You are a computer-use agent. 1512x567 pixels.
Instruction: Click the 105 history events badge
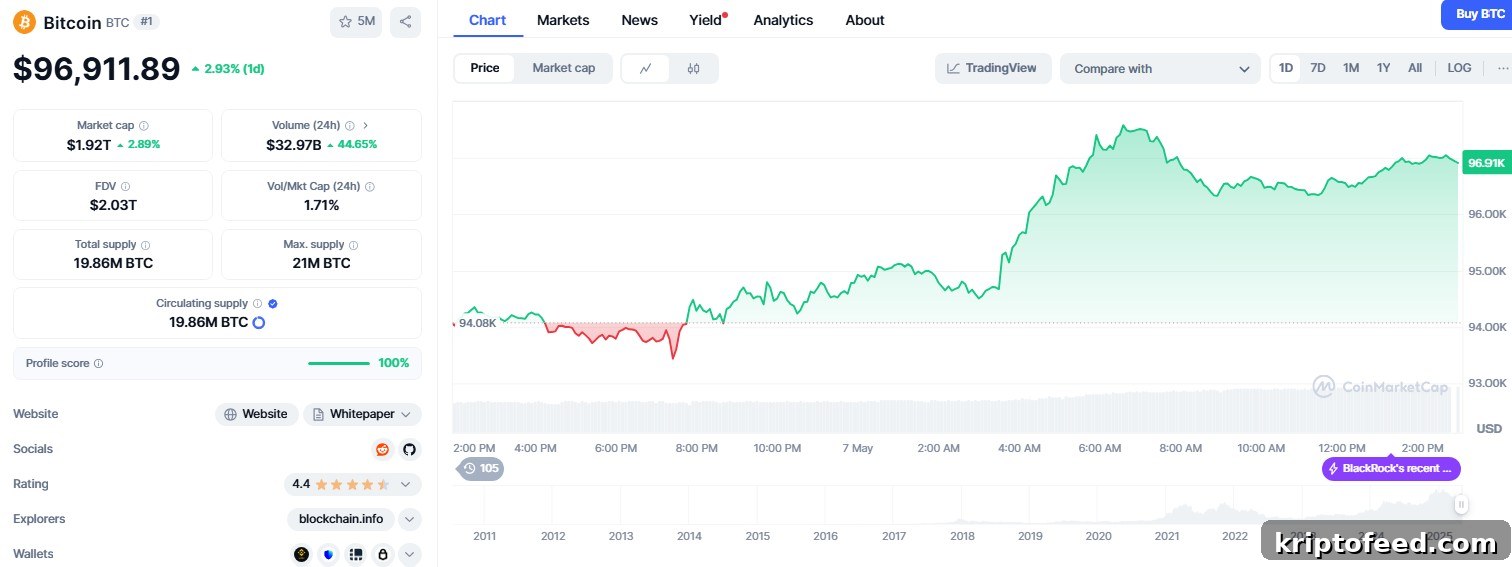coord(480,468)
